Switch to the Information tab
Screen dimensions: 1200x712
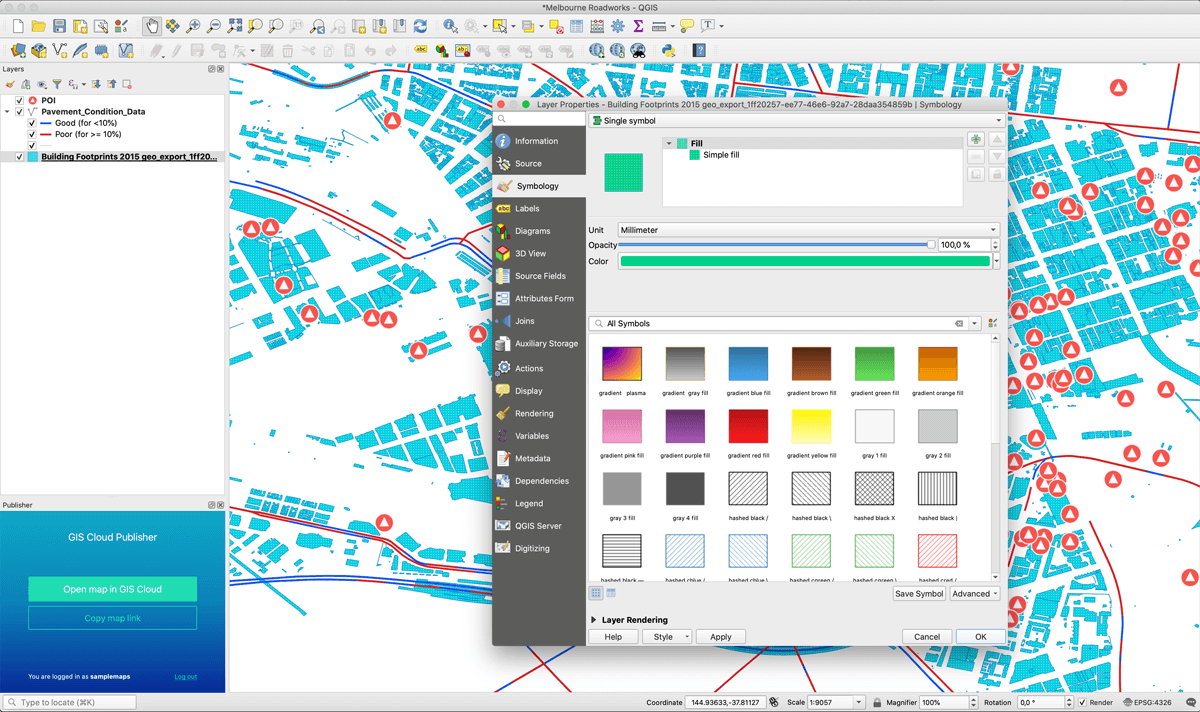538,141
